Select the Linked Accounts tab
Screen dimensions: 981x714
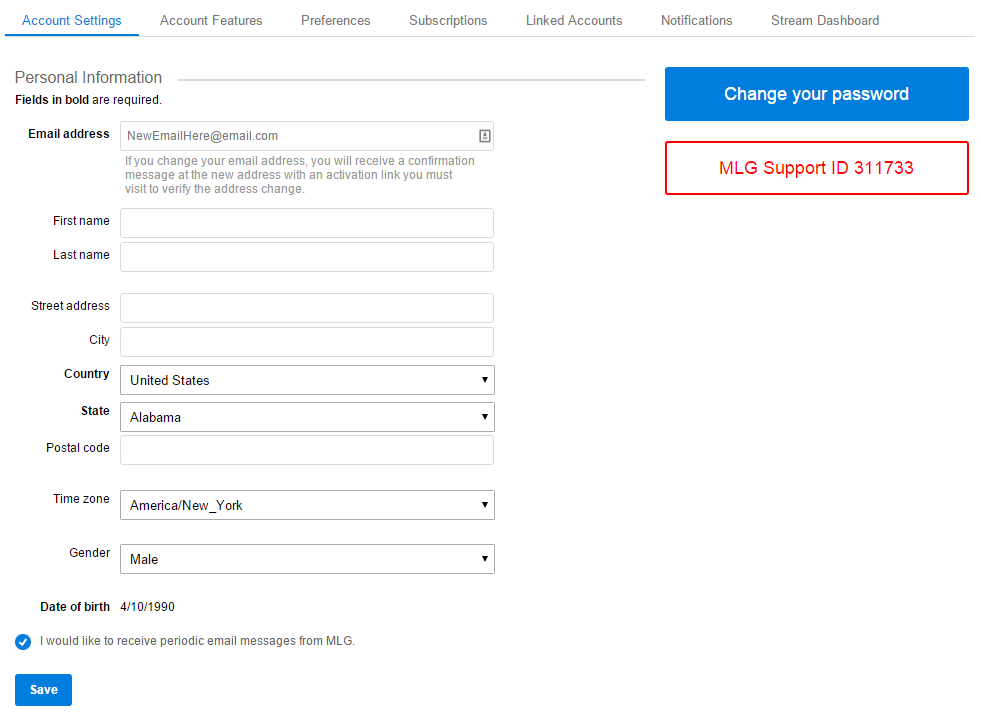(574, 21)
